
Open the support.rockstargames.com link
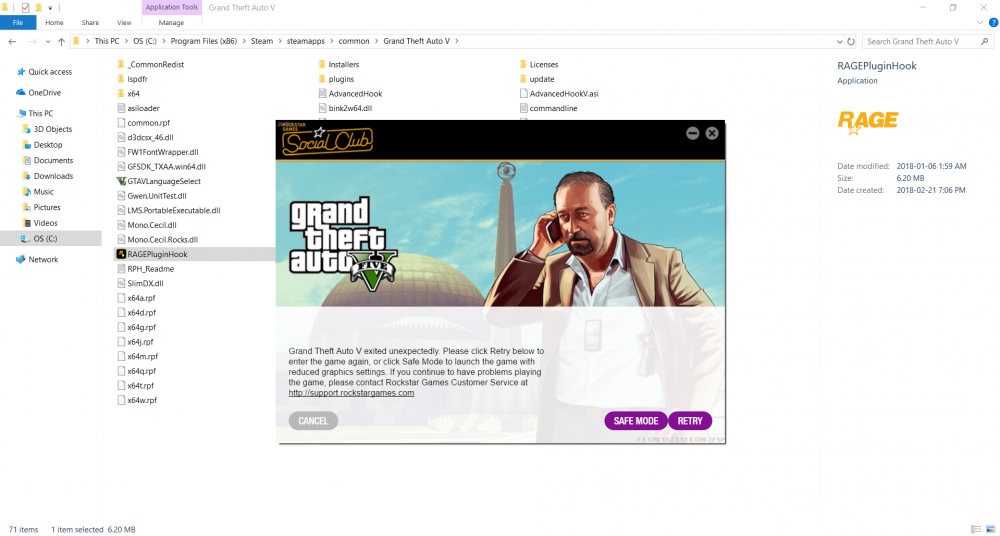tap(351, 393)
